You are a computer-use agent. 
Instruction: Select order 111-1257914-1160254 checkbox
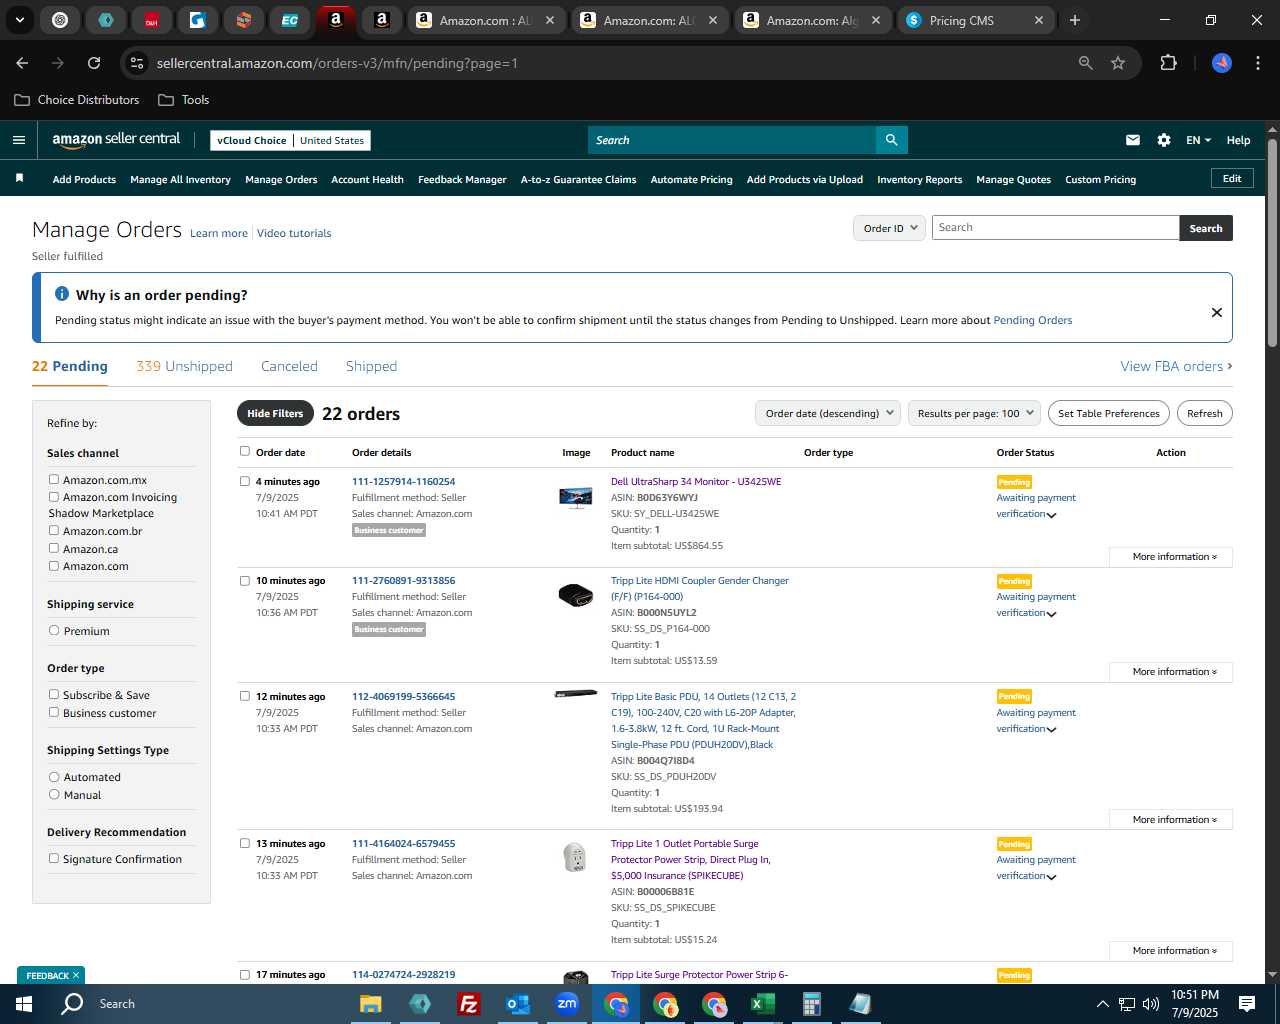click(245, 481)
